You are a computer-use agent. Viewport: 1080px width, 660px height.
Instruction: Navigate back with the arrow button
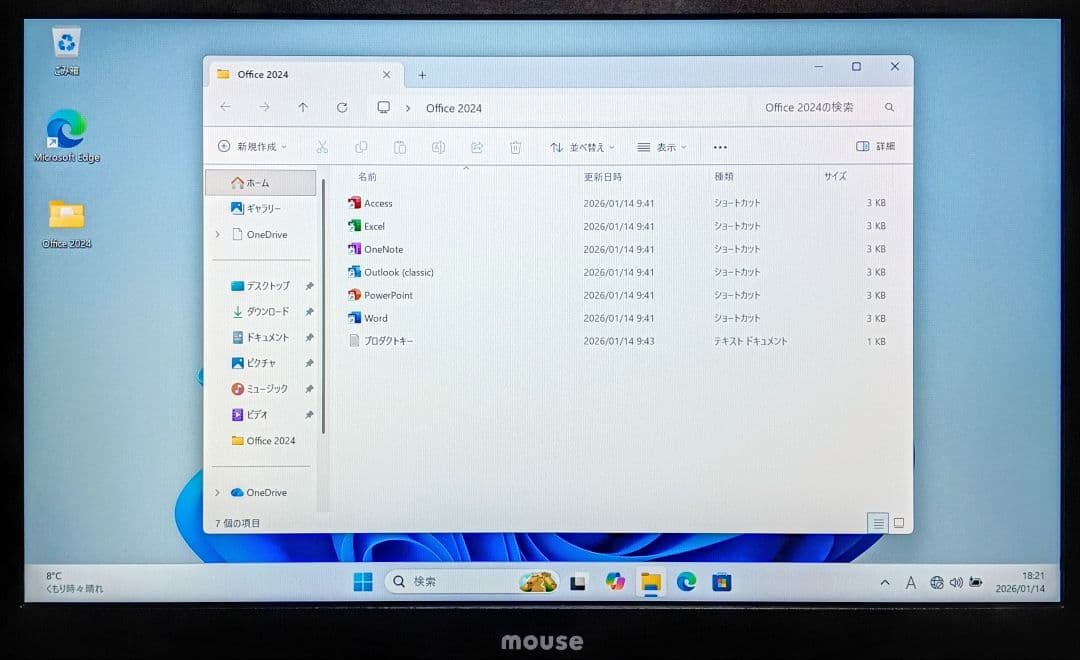[x=225, y=107]
